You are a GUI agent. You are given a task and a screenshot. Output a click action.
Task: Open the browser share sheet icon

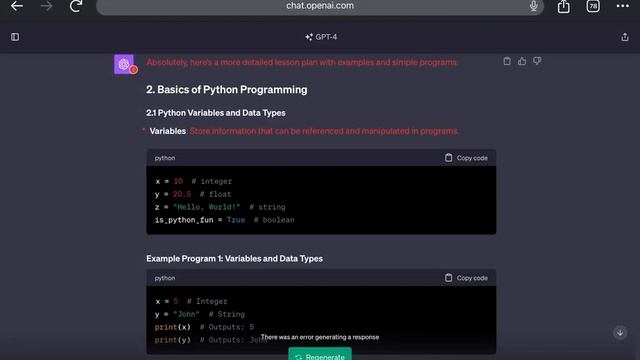point(564,6)
